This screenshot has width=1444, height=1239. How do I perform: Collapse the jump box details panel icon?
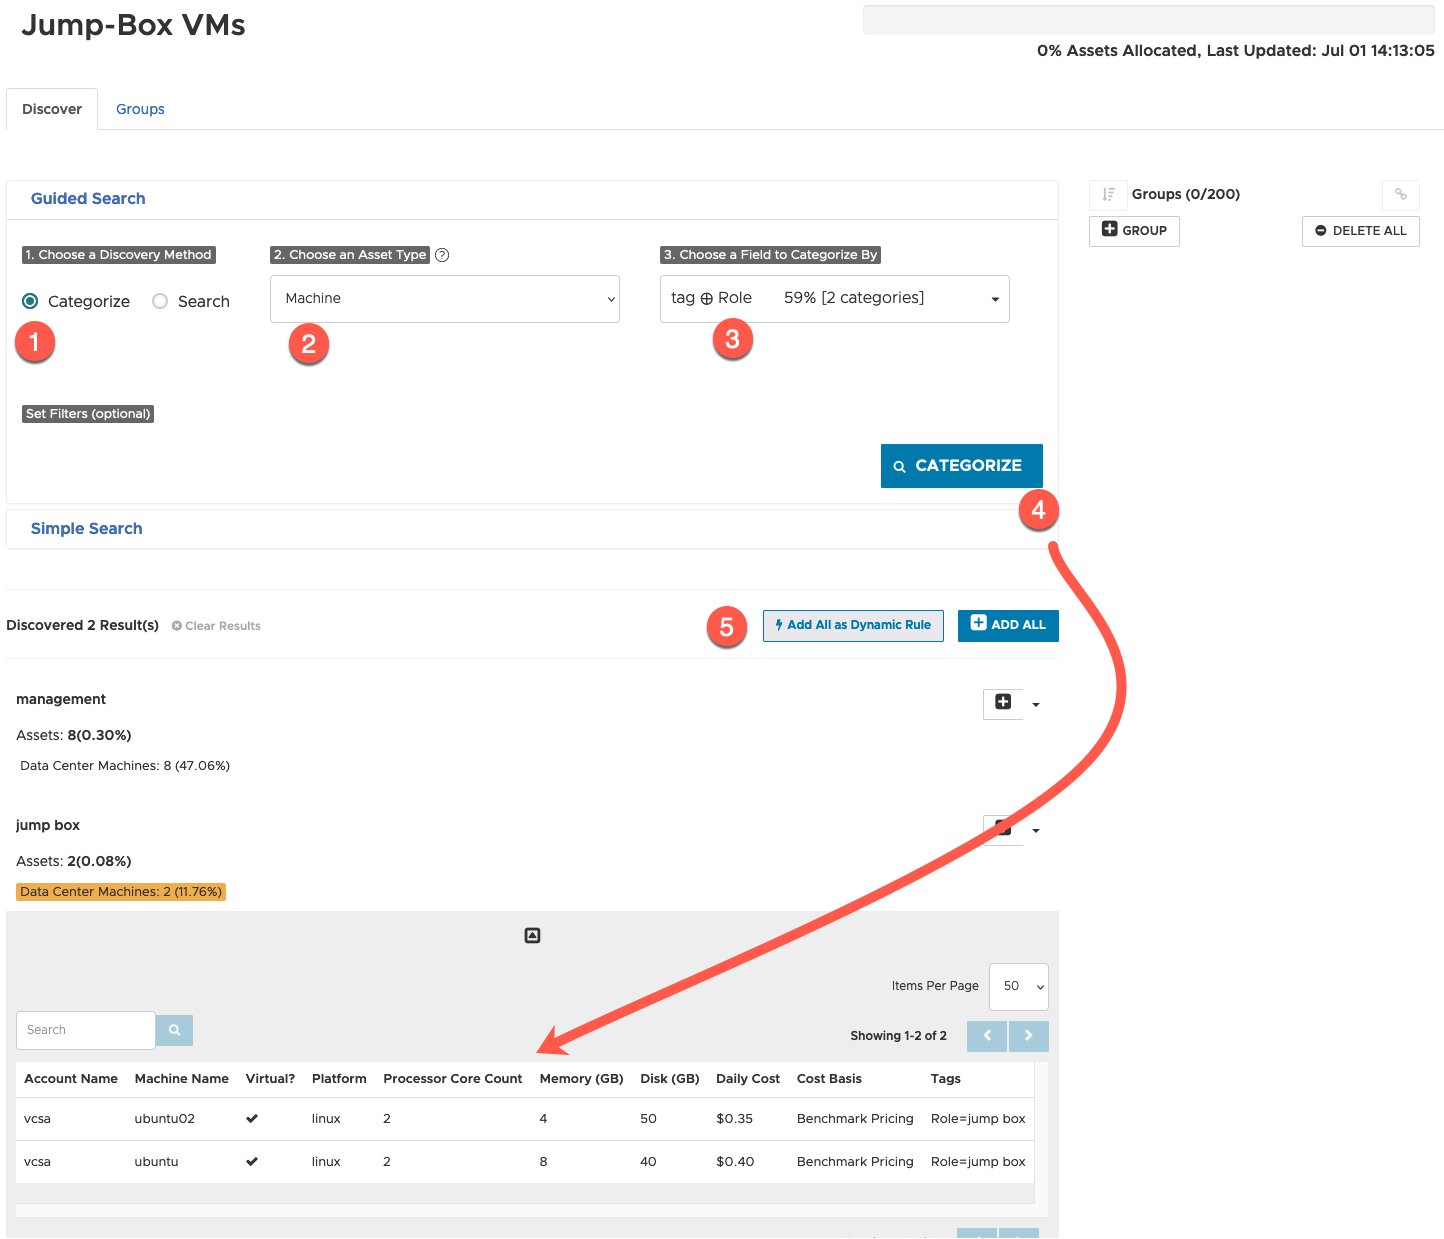pos(532,936)
